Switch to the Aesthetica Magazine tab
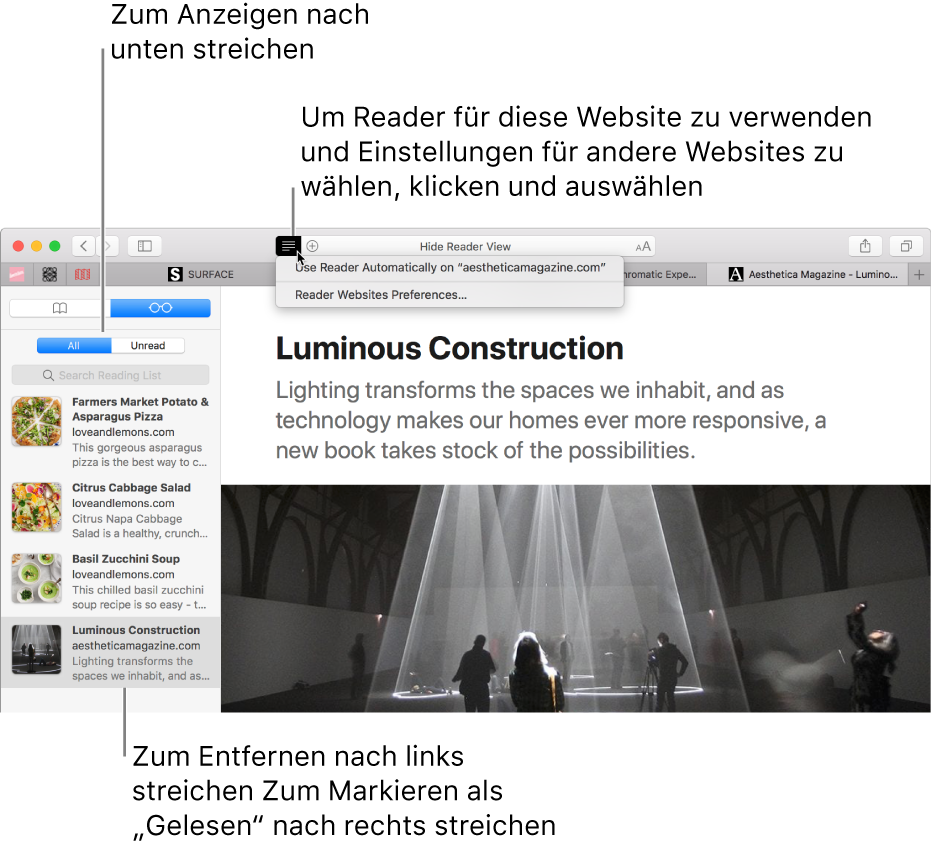 [x=808, y=274]
